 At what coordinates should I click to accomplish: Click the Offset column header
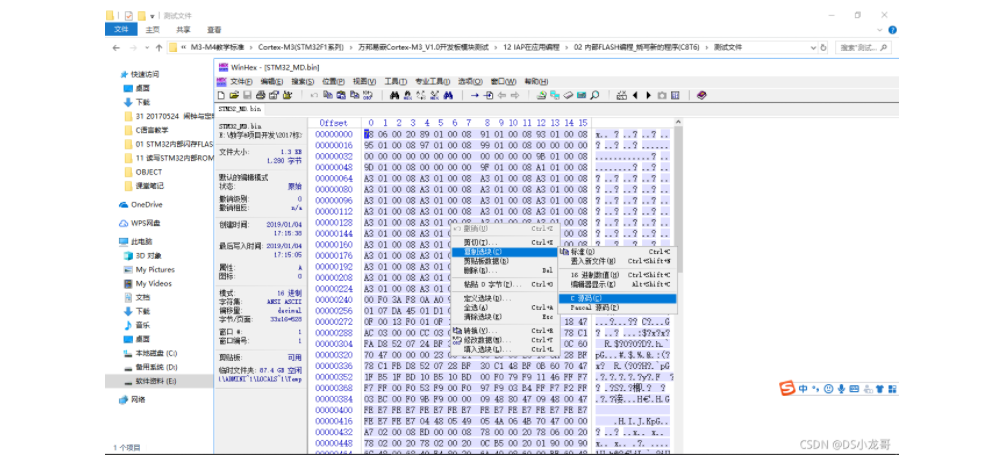(334, 123)
